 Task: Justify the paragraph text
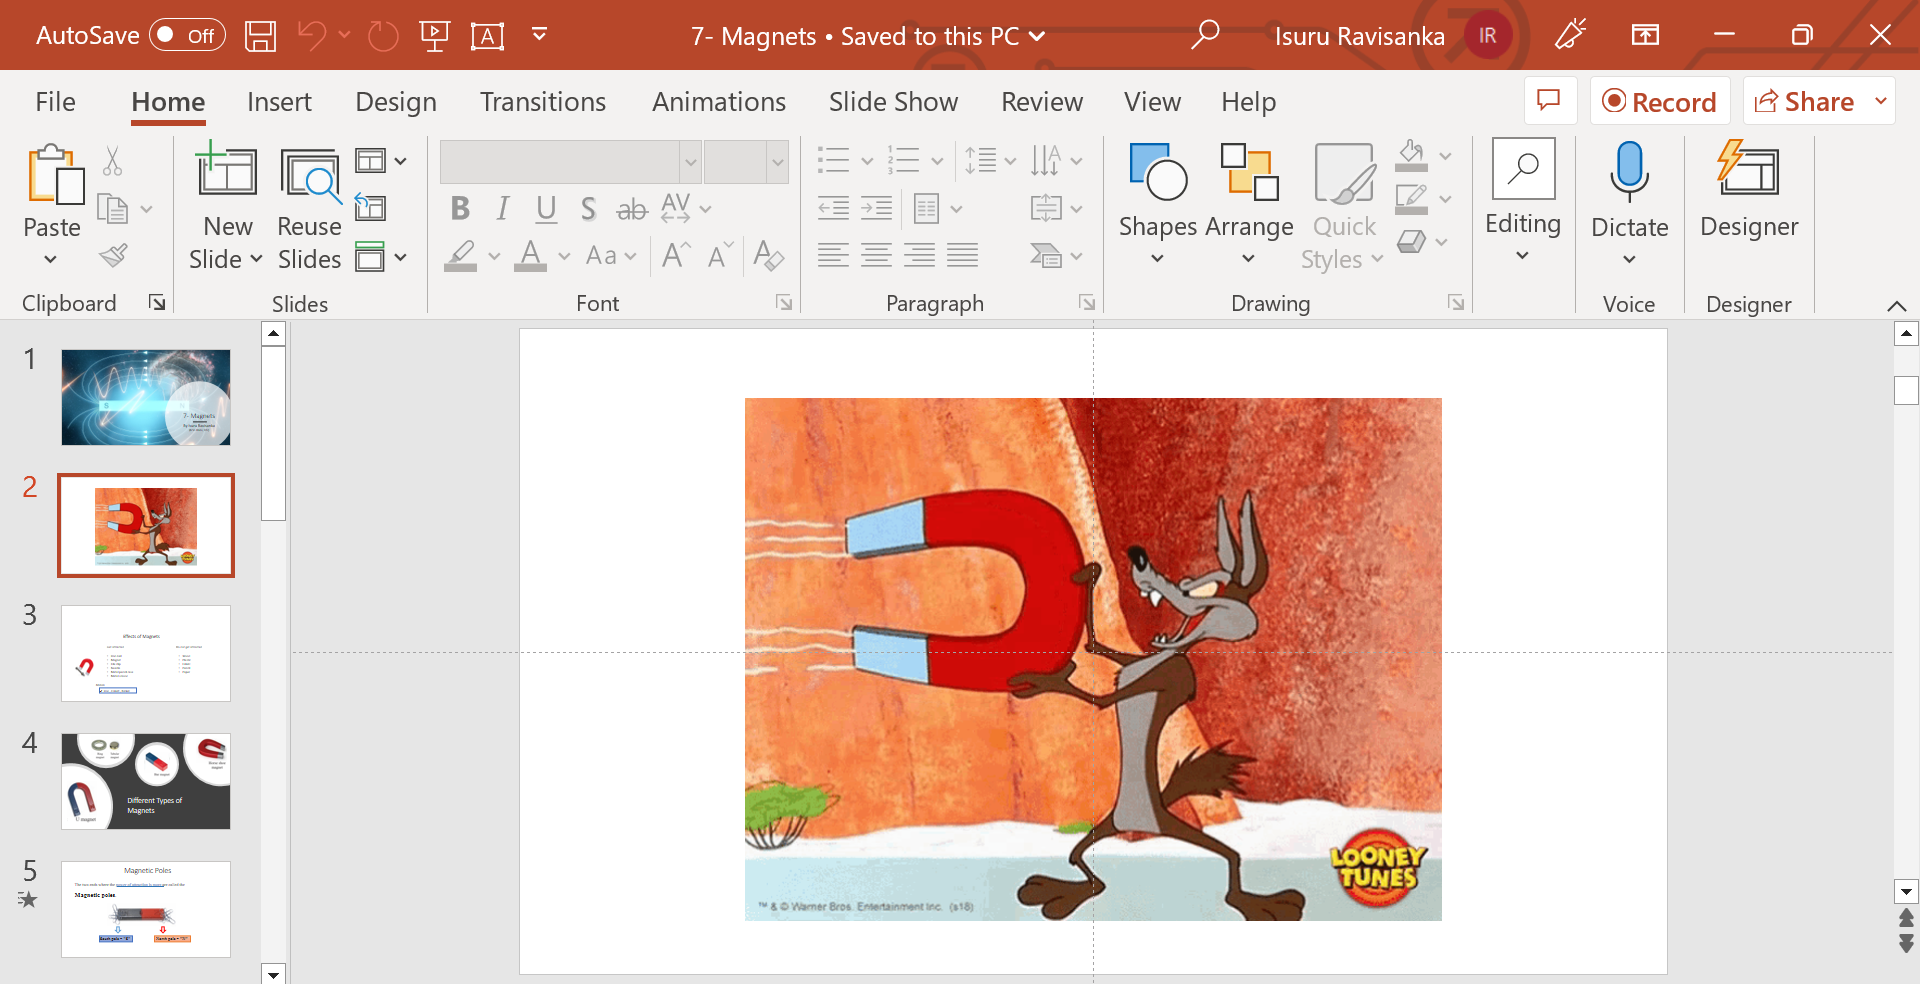click(x=962, y=256)
